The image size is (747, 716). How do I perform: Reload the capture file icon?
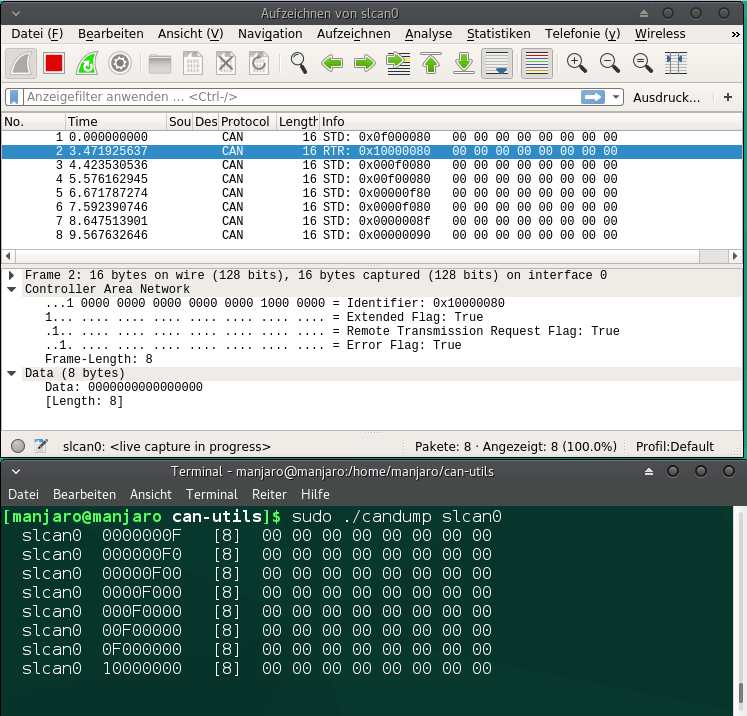pos(259,63)
